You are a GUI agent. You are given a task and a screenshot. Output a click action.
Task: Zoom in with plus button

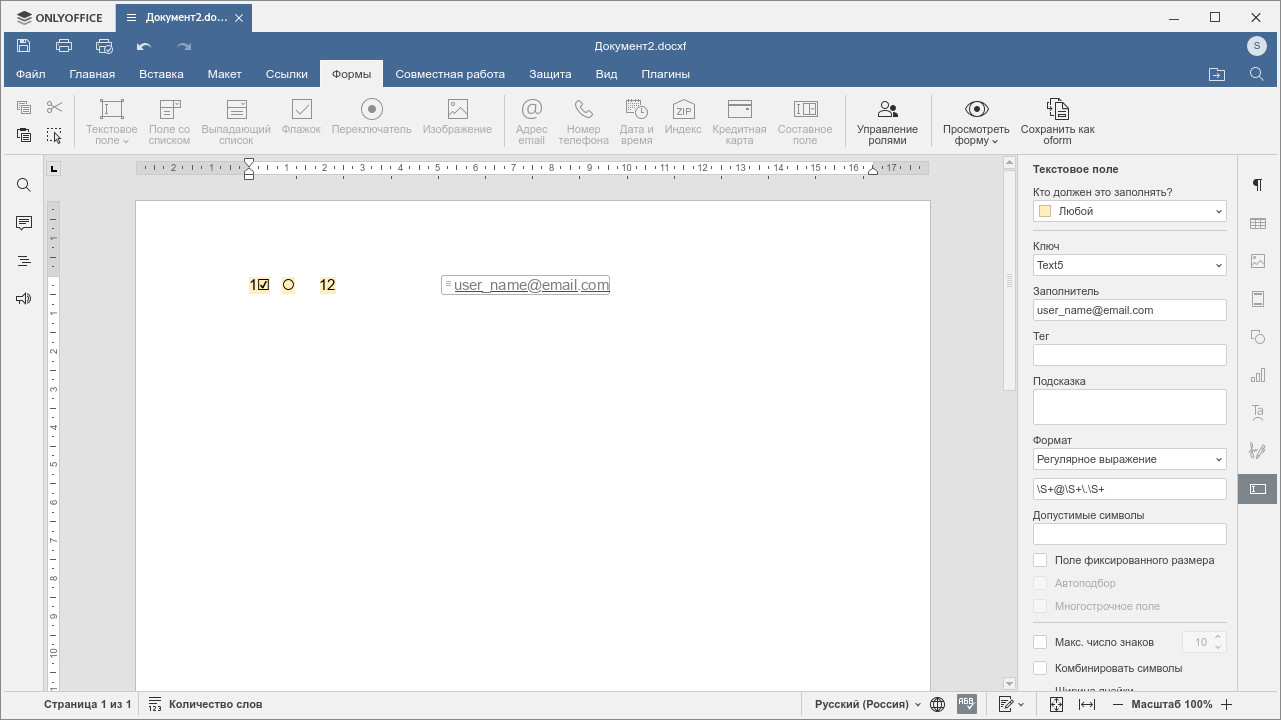point(1226,704)
